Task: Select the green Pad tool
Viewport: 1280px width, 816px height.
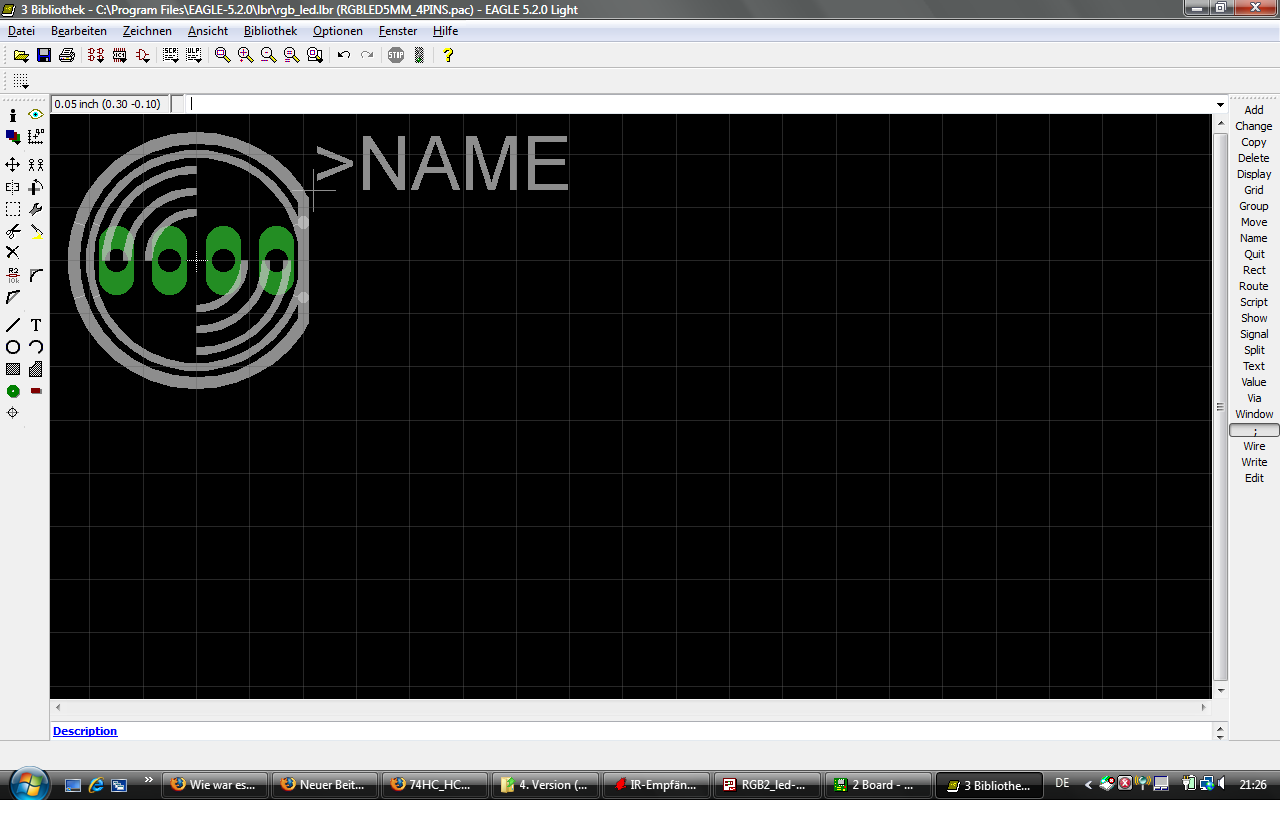Action: coord(13,391)
